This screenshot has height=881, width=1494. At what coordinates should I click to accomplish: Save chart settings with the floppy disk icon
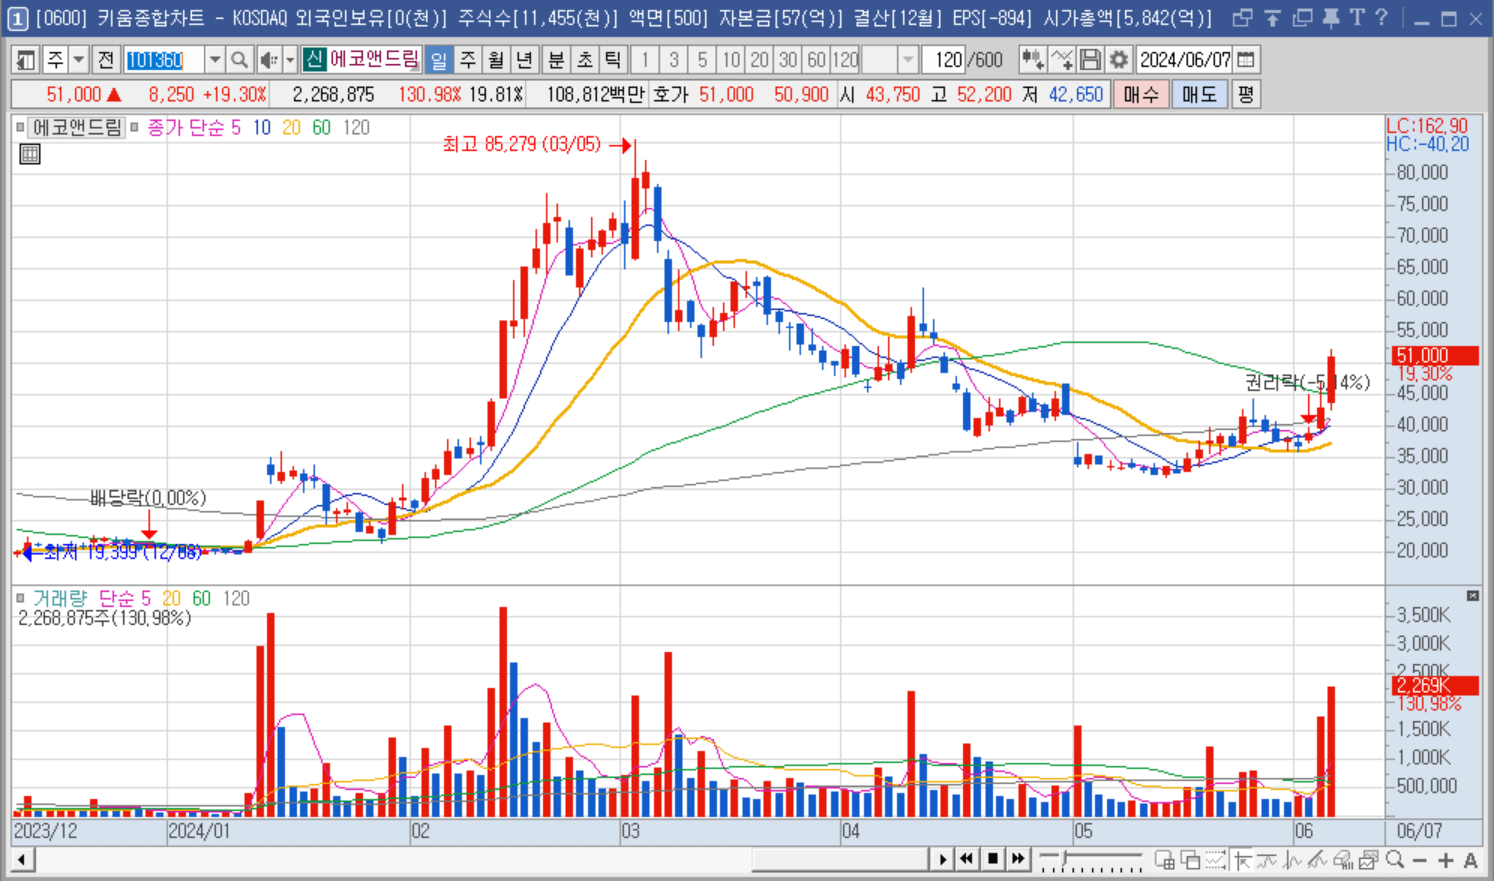pos(1090,60)
